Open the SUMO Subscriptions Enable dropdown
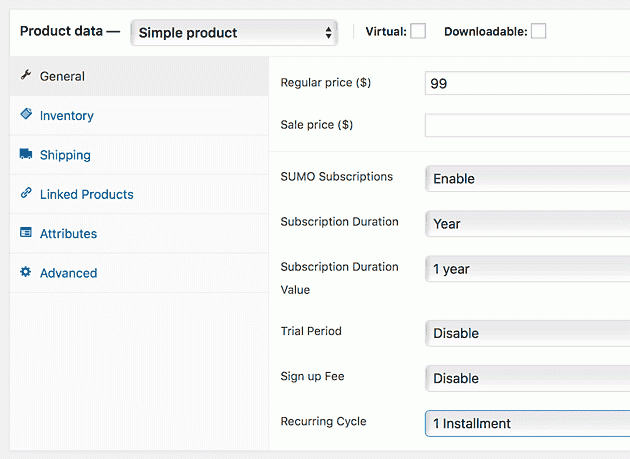This screenshot has height=459, width=630. 528,178
